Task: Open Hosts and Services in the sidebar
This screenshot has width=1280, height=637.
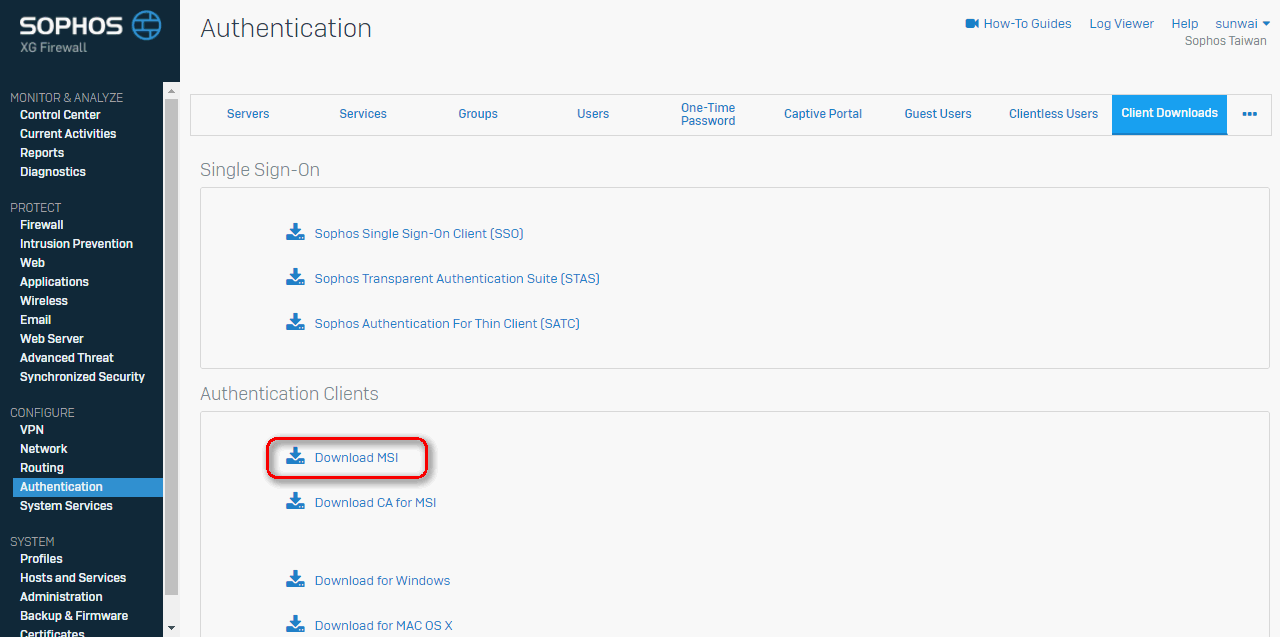Action: [73, 578]
